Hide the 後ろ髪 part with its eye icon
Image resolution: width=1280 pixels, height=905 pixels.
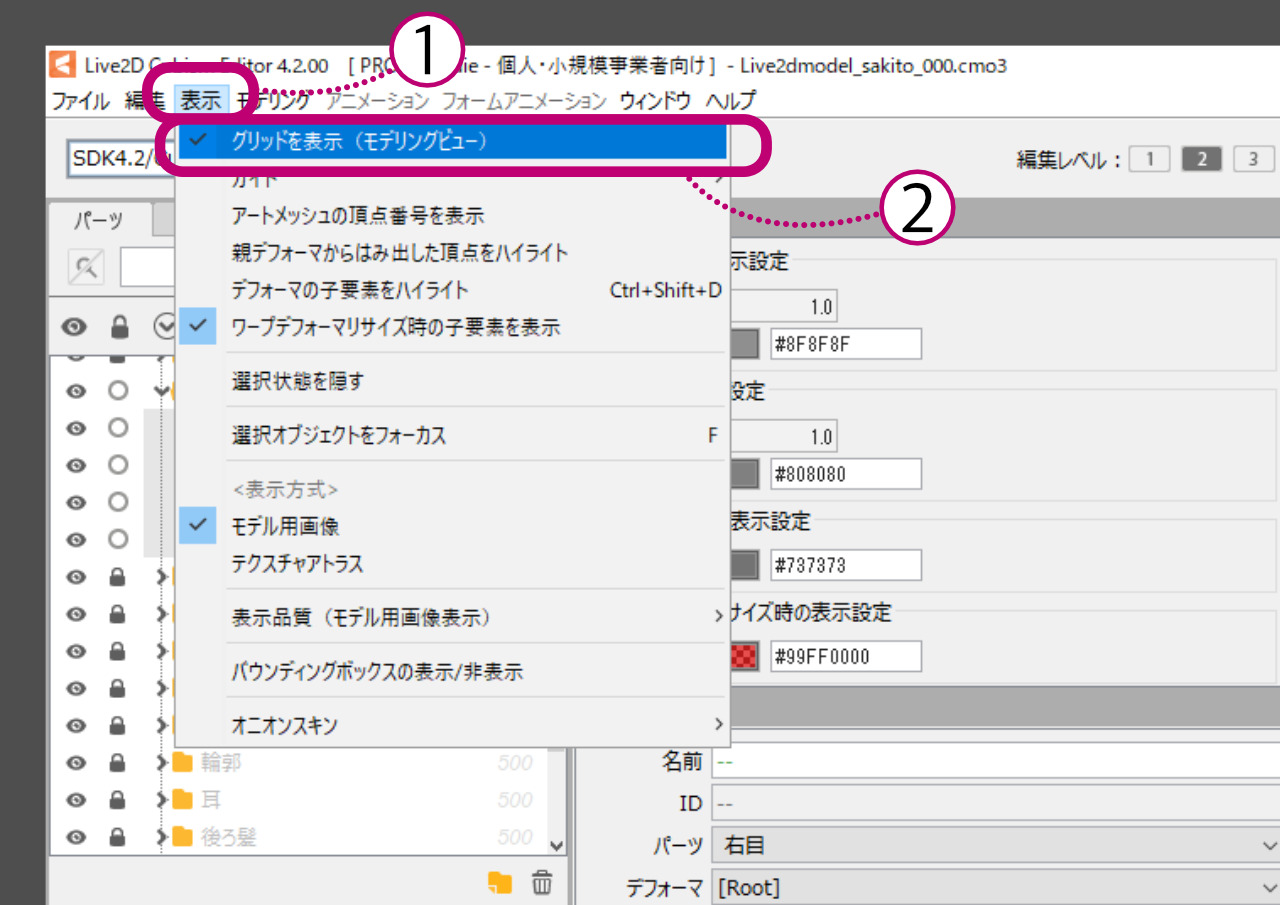[75, 837]
